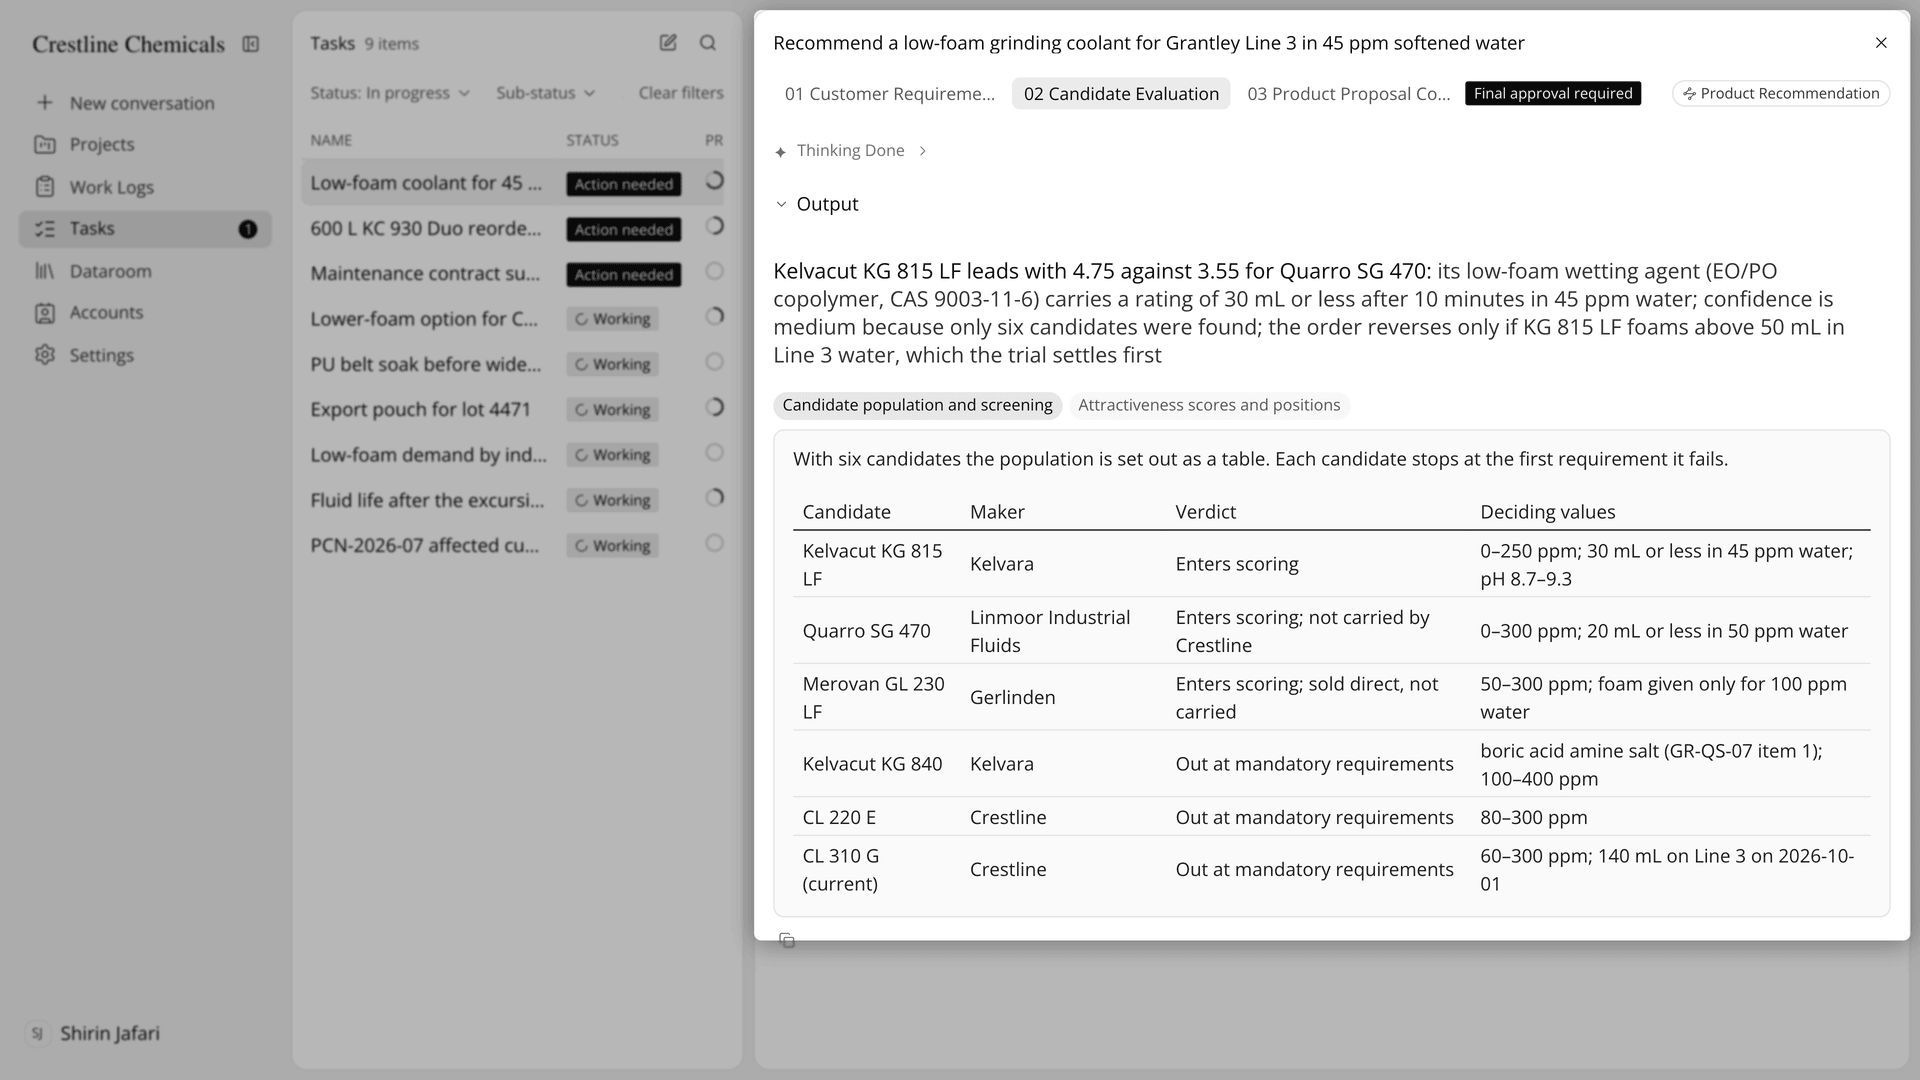The width and height of the screenshot is (1920, 1080).
Task: Click sparkle icon next to Thinking Done
Action: point(781,152)
